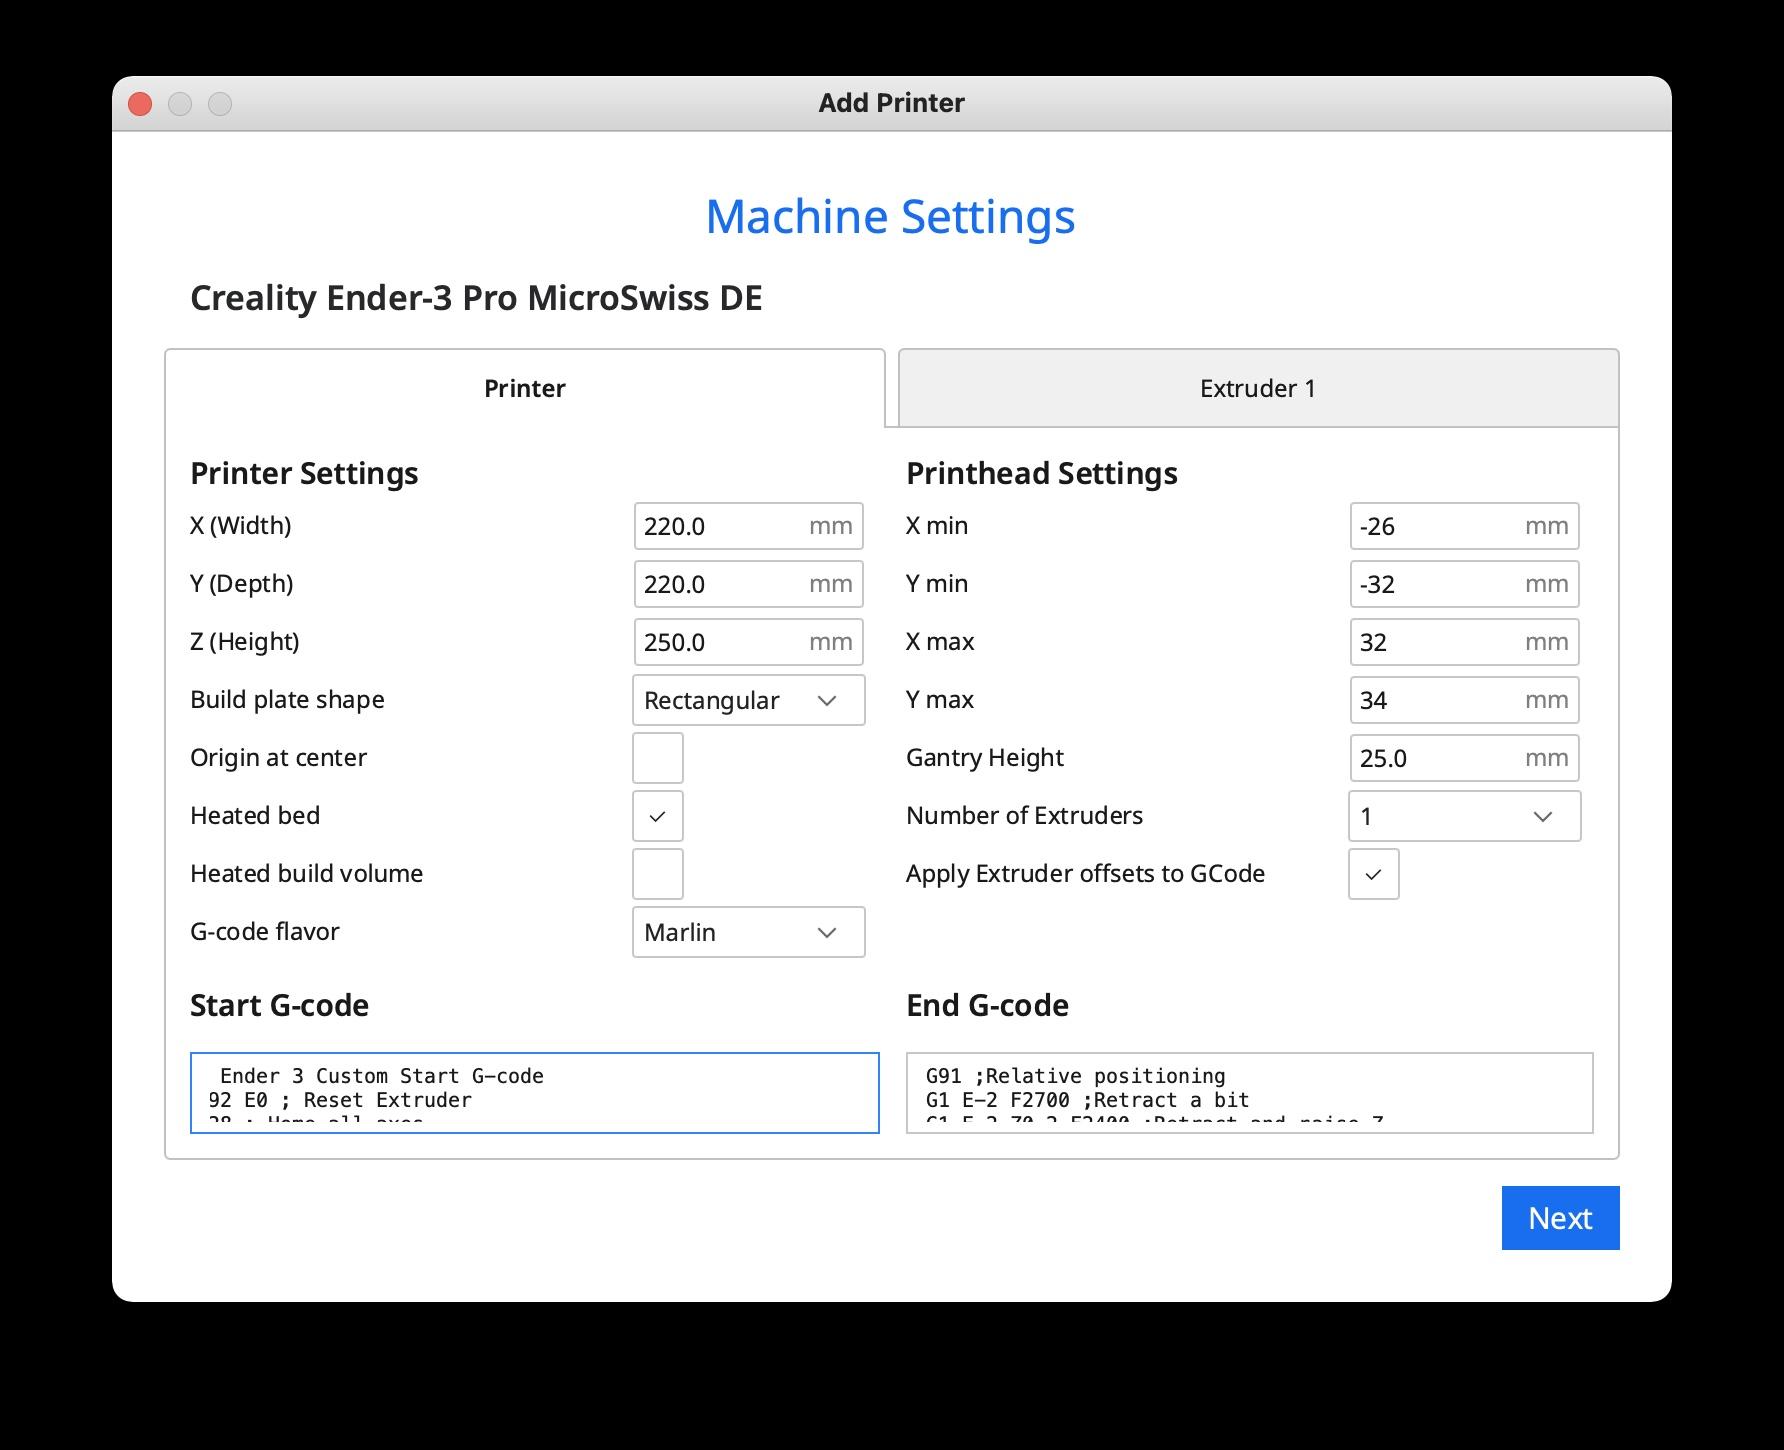Click the Next button
The height and width of the screenshot is (1450, 1784).
1560,1218
